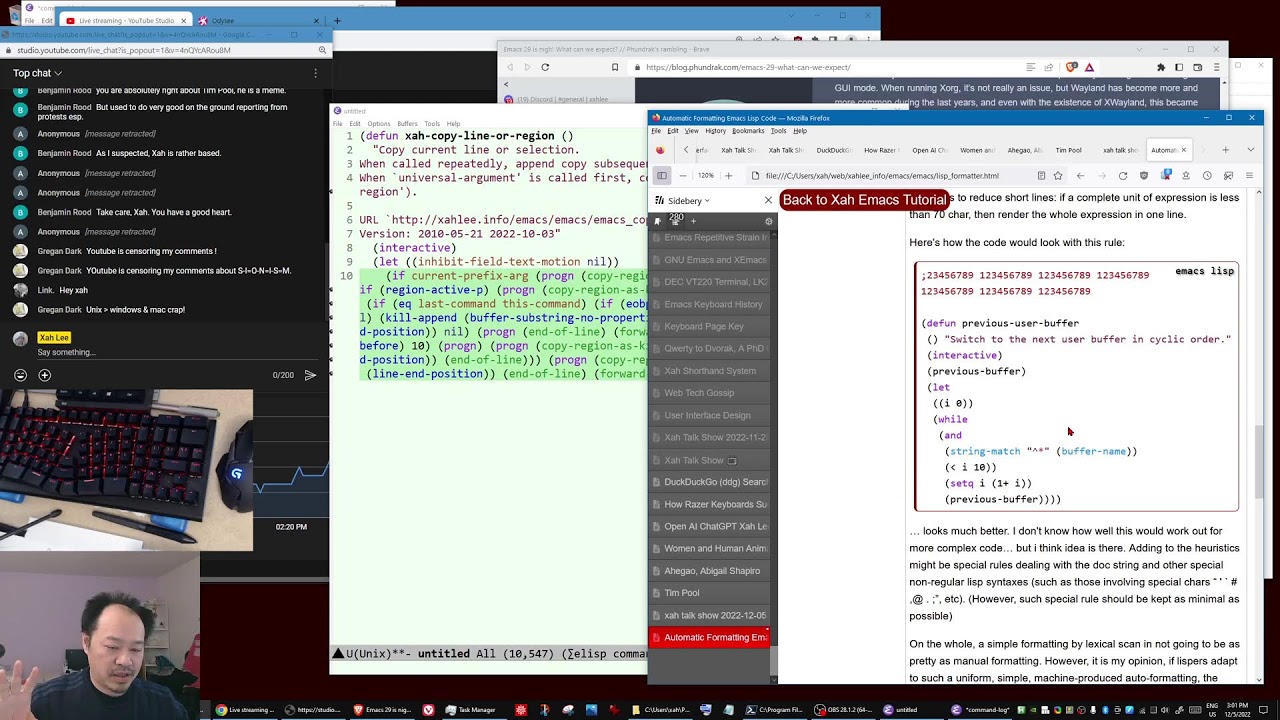Close the Automatic Formatting Firefox tab
The height and width of the screenshot is (720, 1280).
coord(1183,150)
